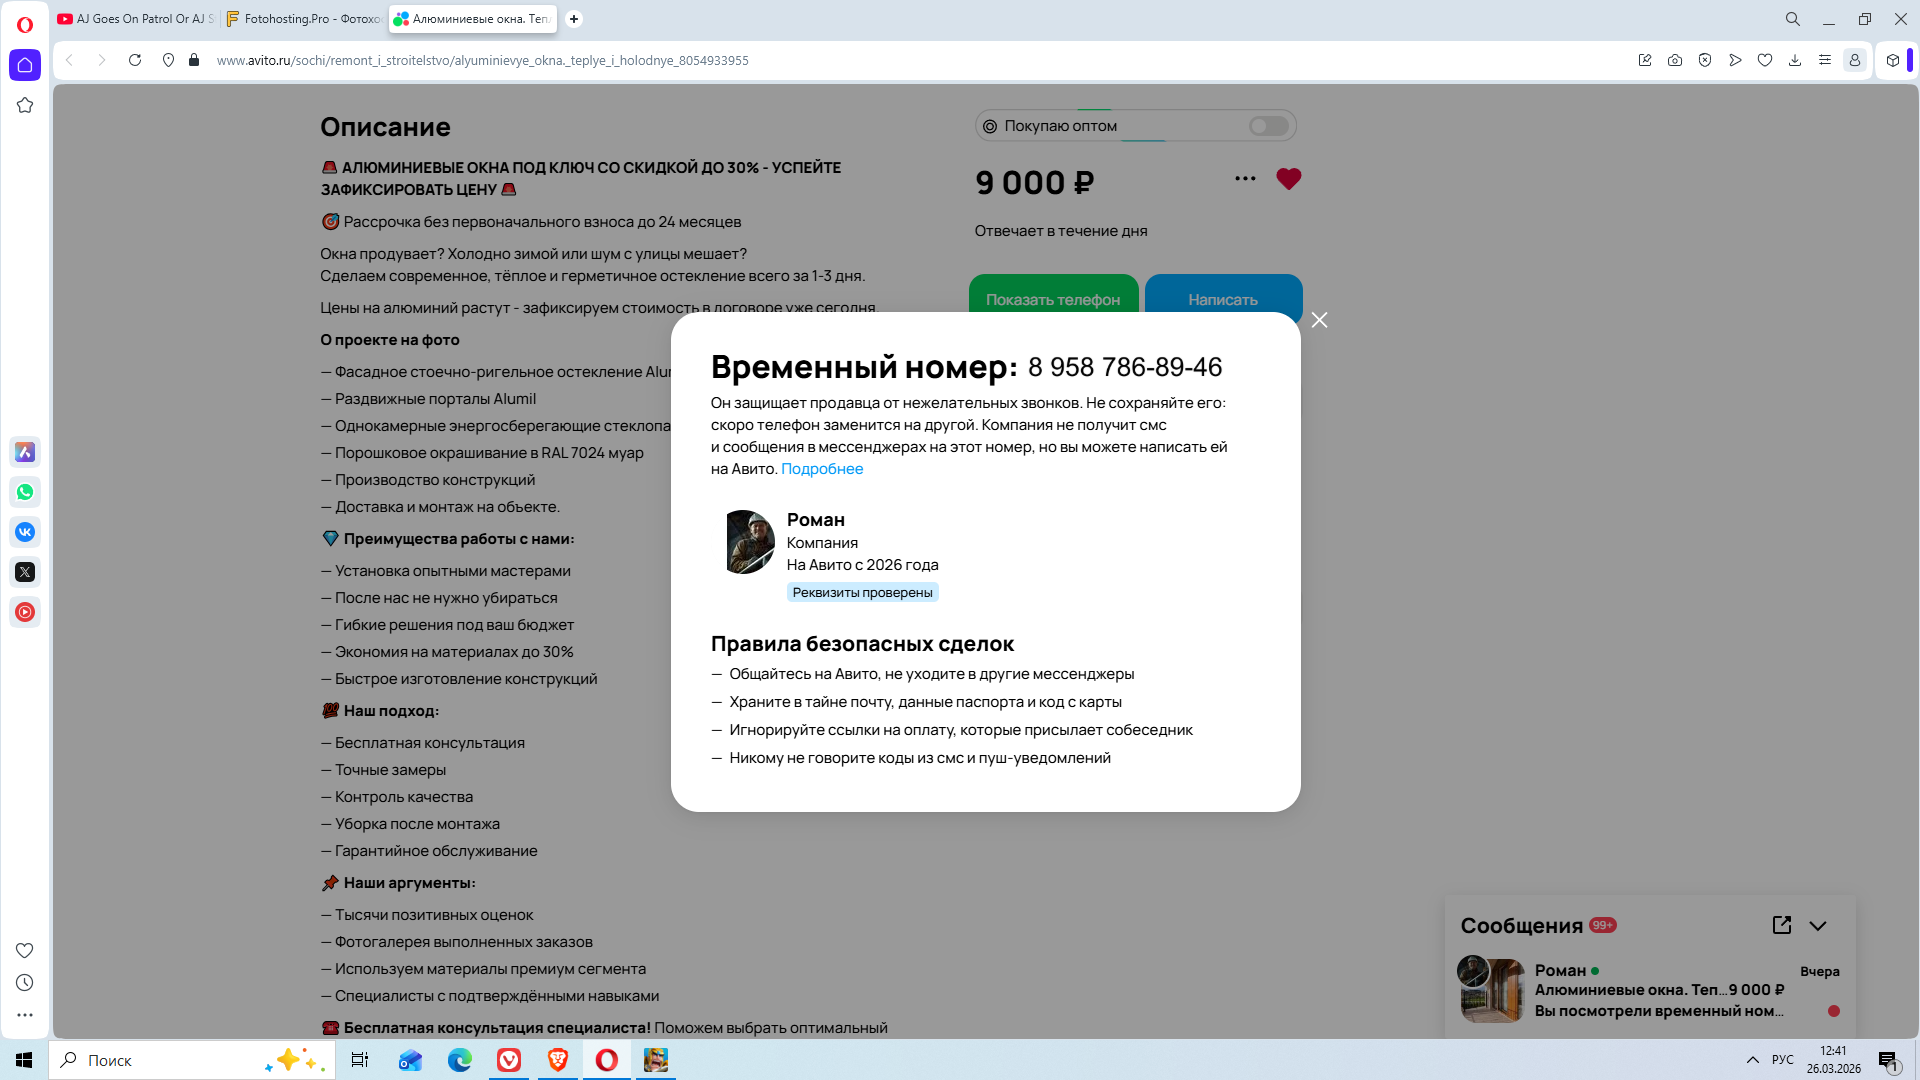This screenshot has width=1920, height=1080.
Task: Click the Подробнее link
Action: [821, 469]
